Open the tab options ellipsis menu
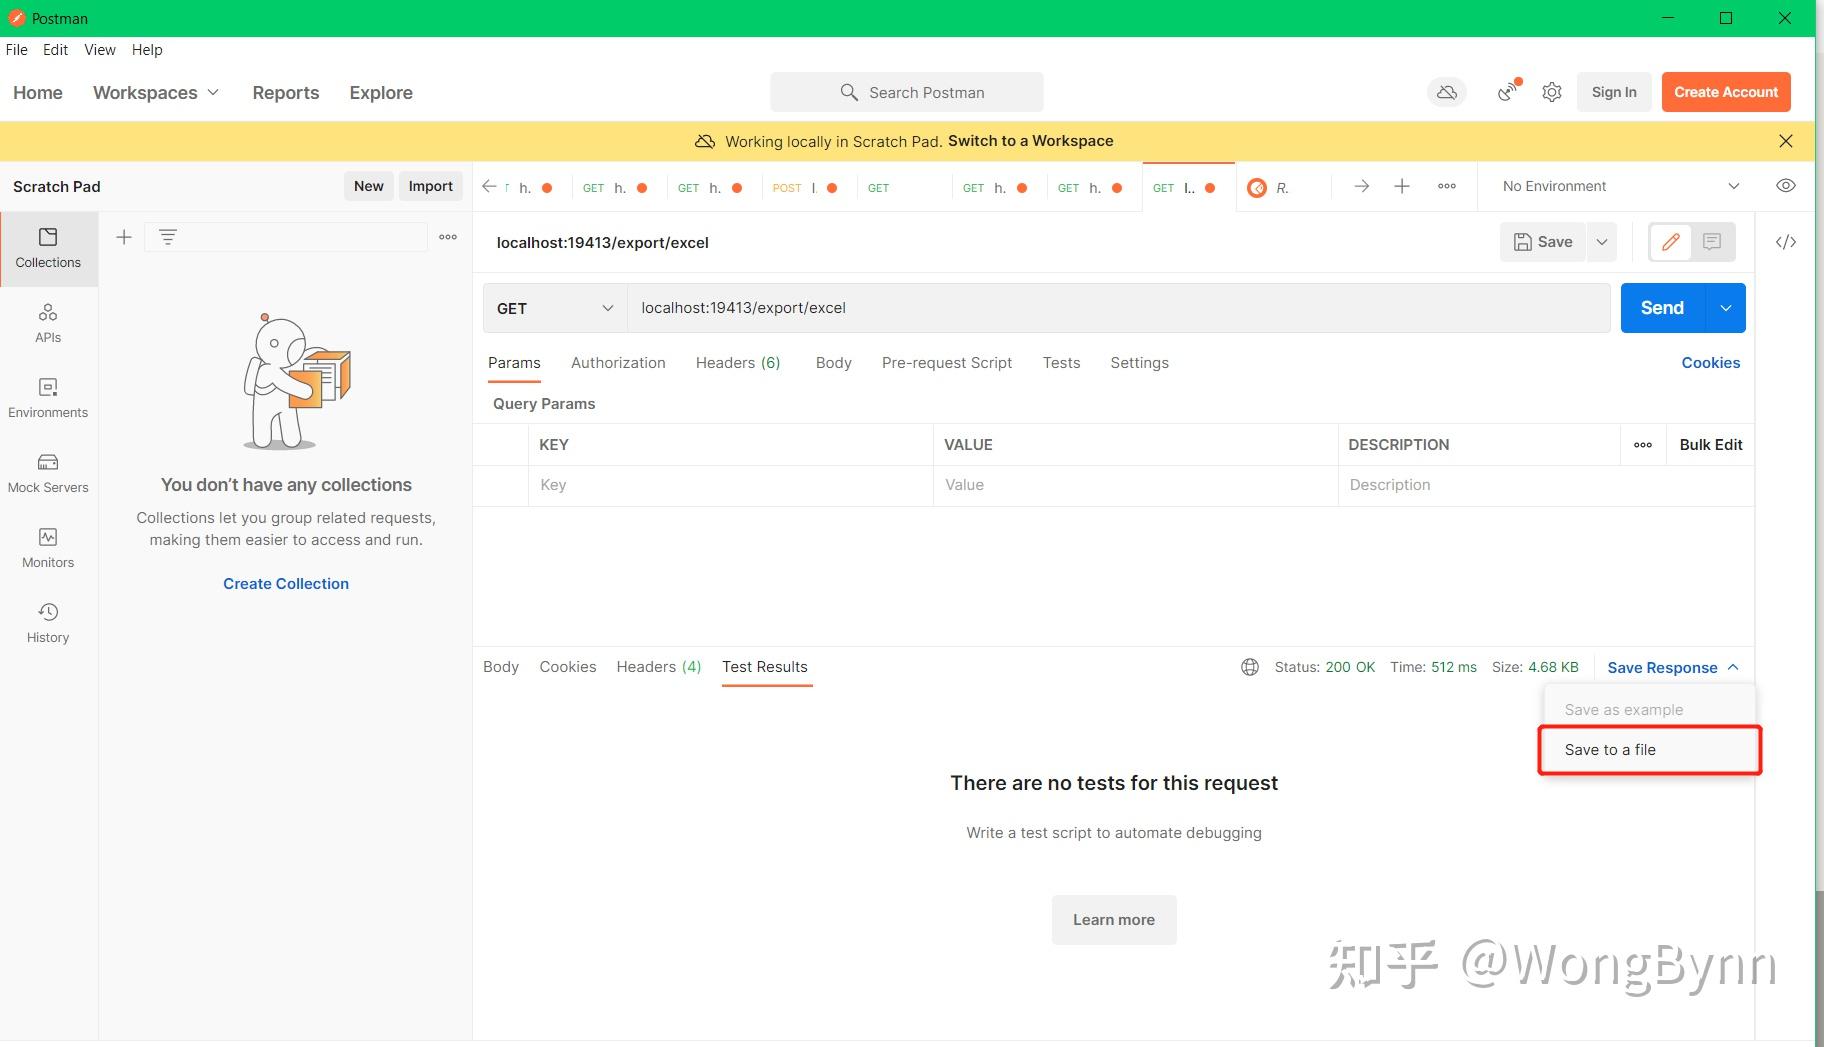Screen dimensions: 1824x1047 pyautogui.click(x=1447, y=187)
